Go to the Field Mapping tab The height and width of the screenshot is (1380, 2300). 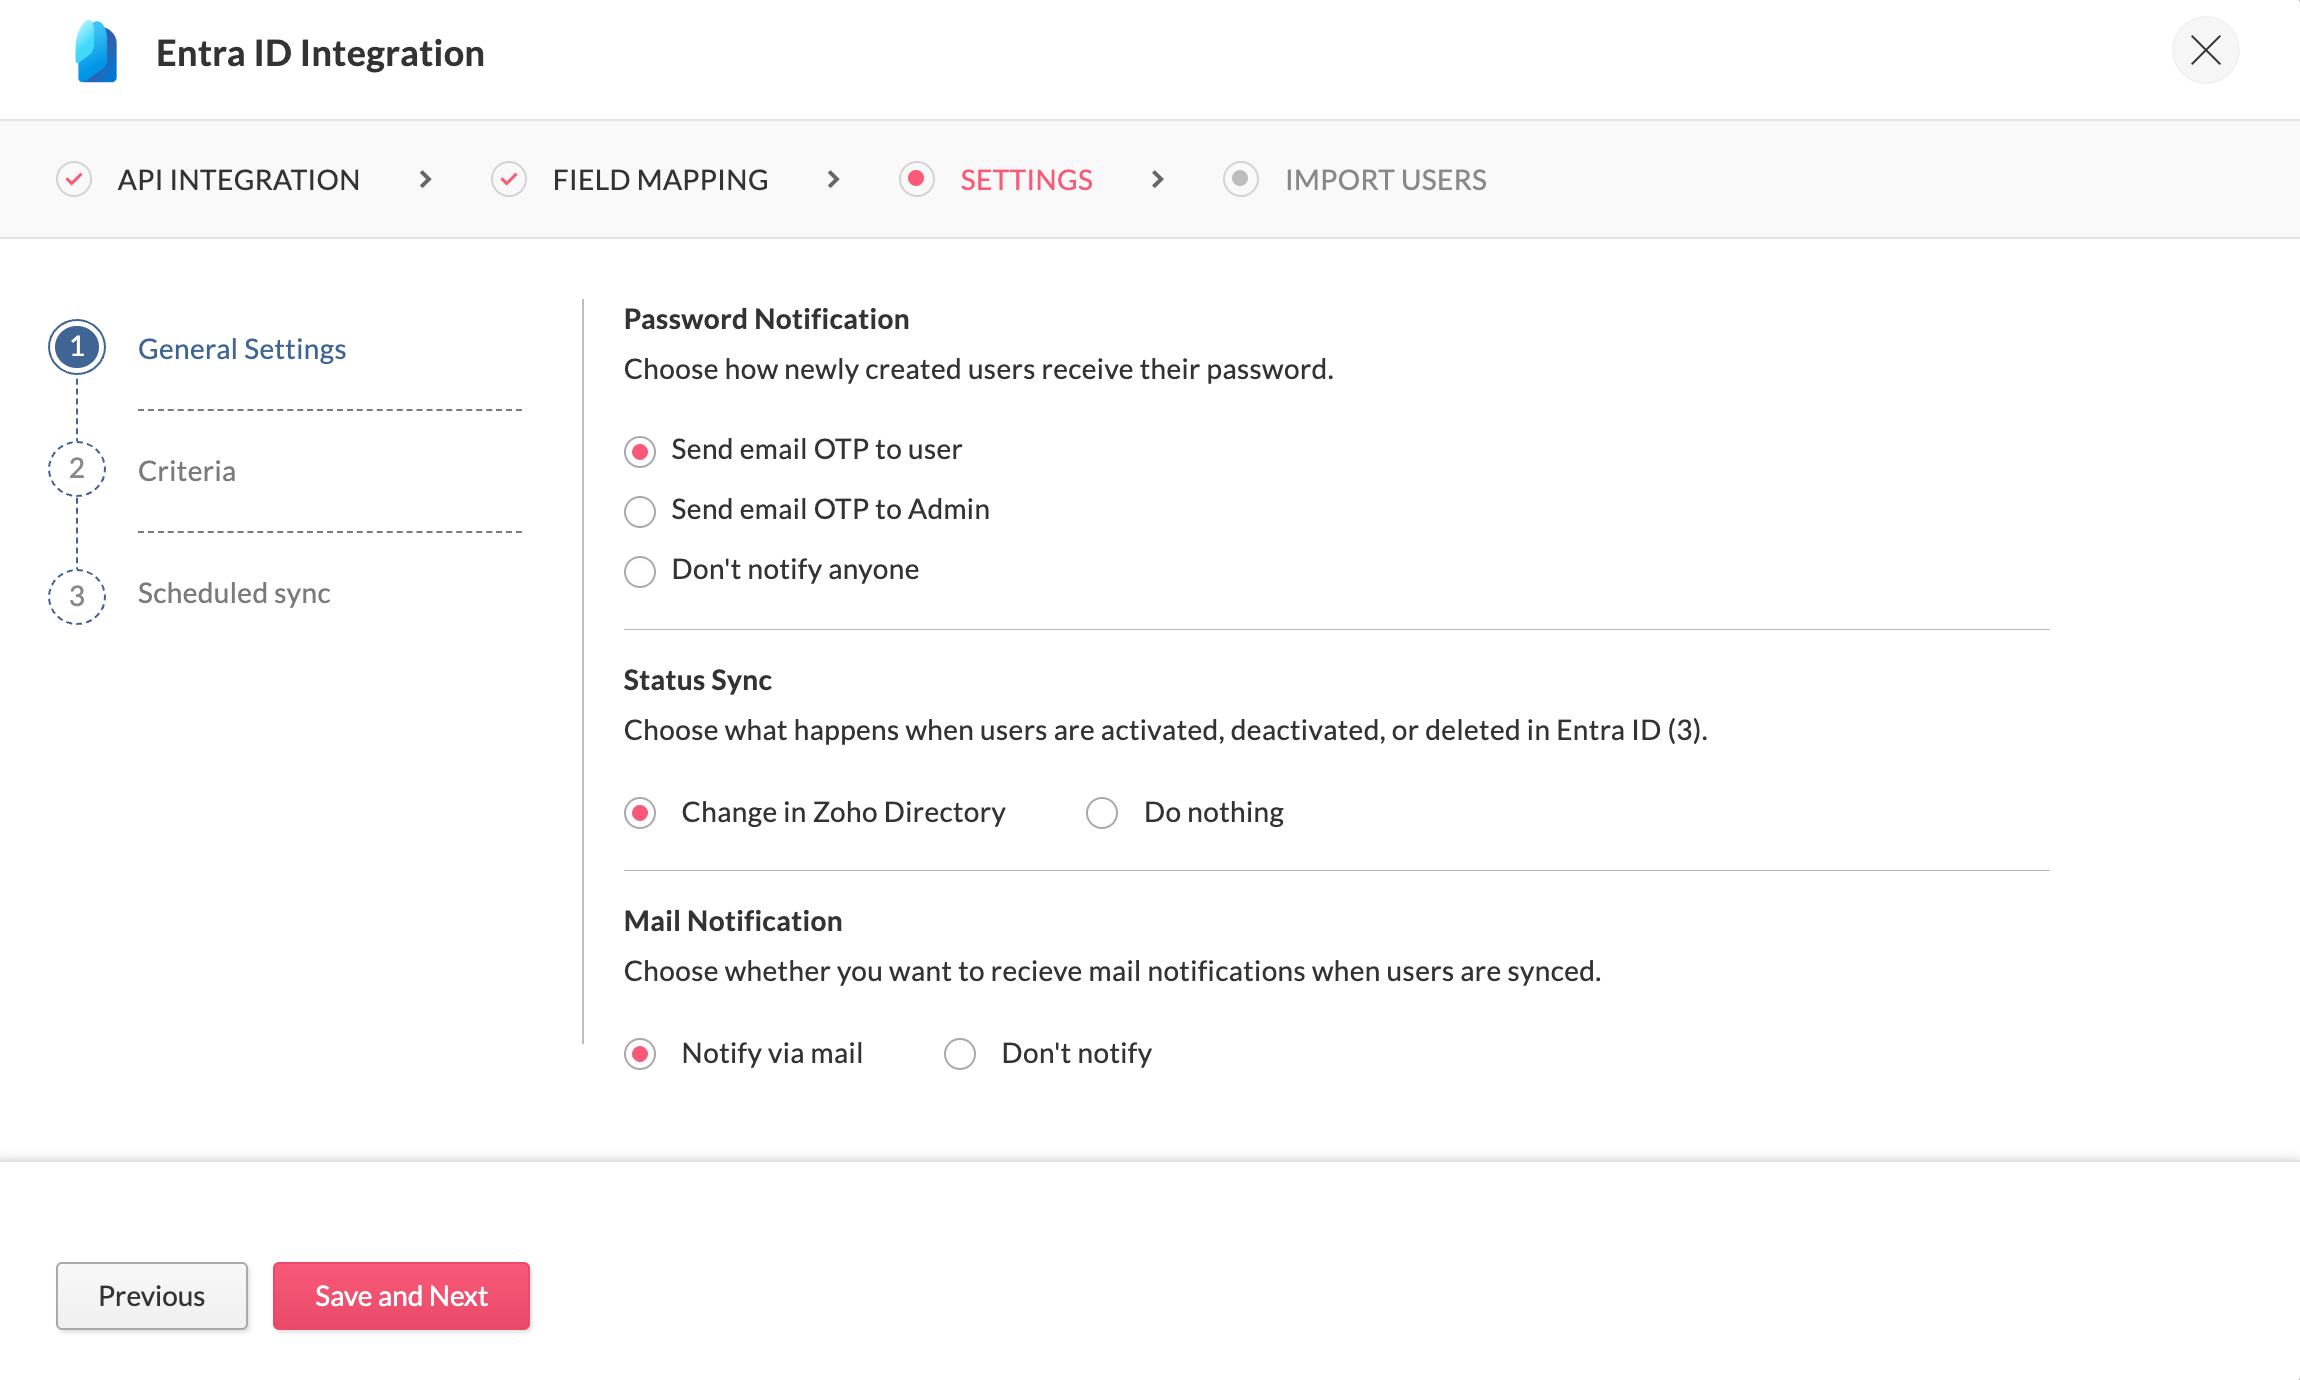[660, 180]
